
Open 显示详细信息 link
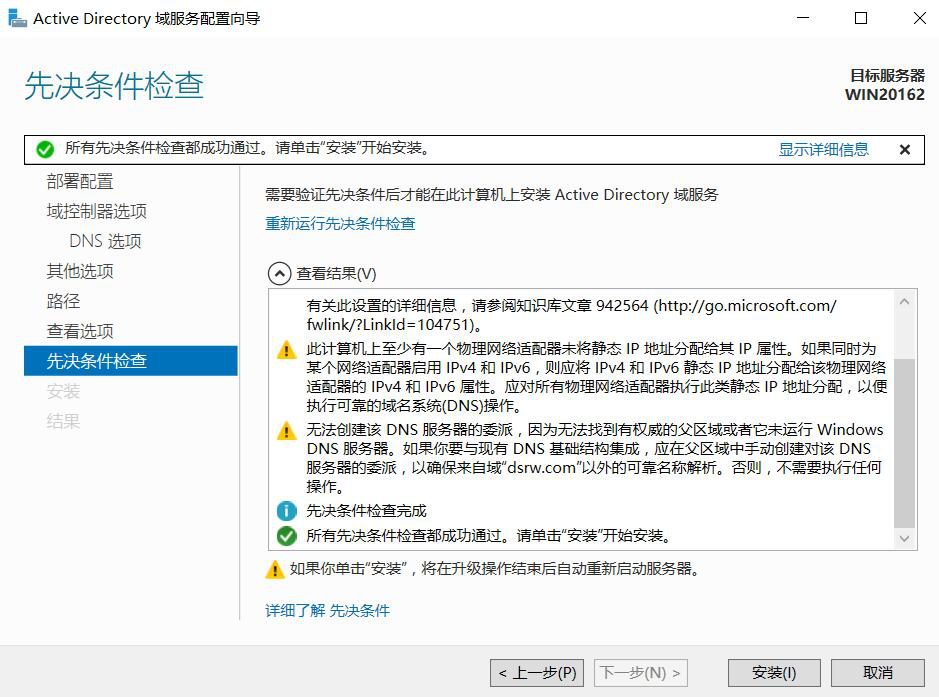point(823,149)
